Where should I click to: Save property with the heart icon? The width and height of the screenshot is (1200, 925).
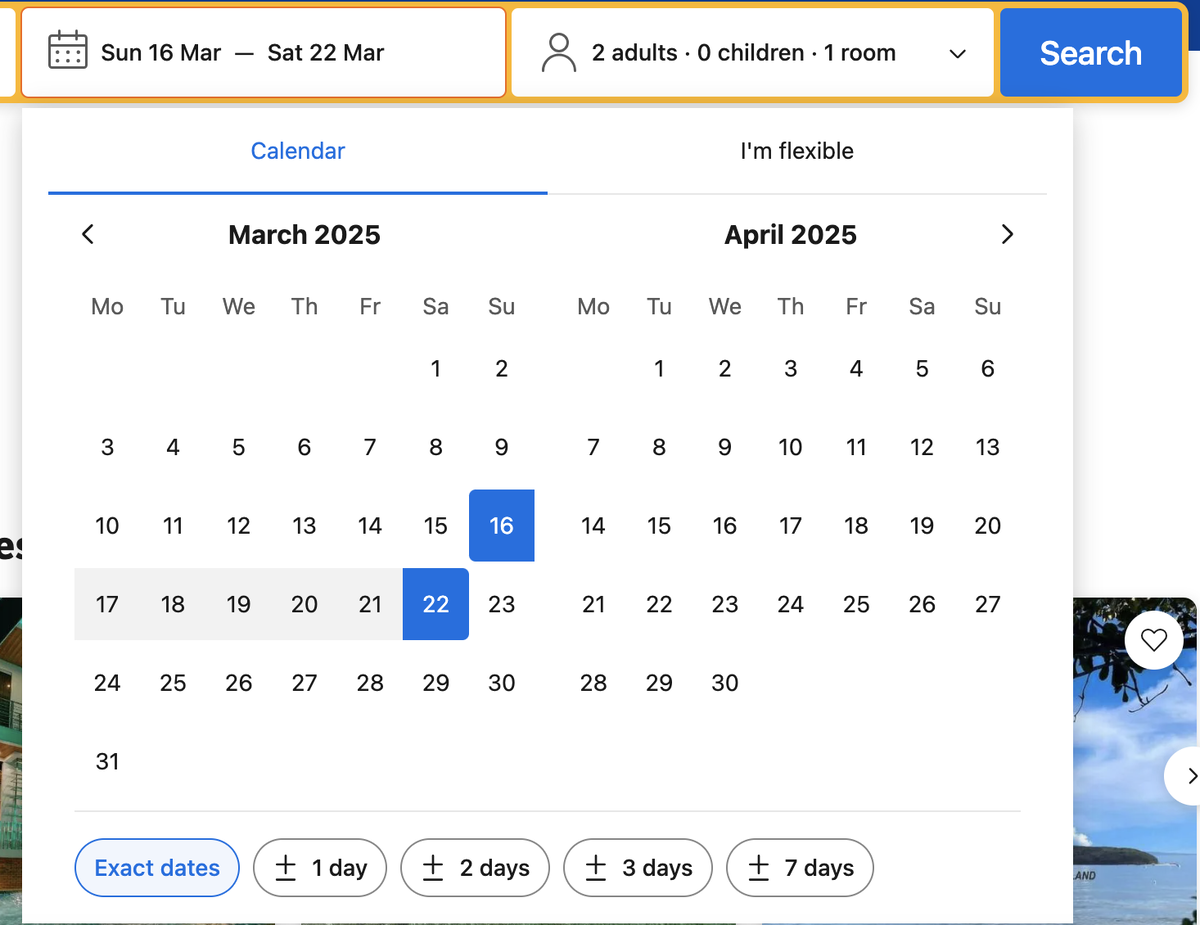pos(1154,640)
